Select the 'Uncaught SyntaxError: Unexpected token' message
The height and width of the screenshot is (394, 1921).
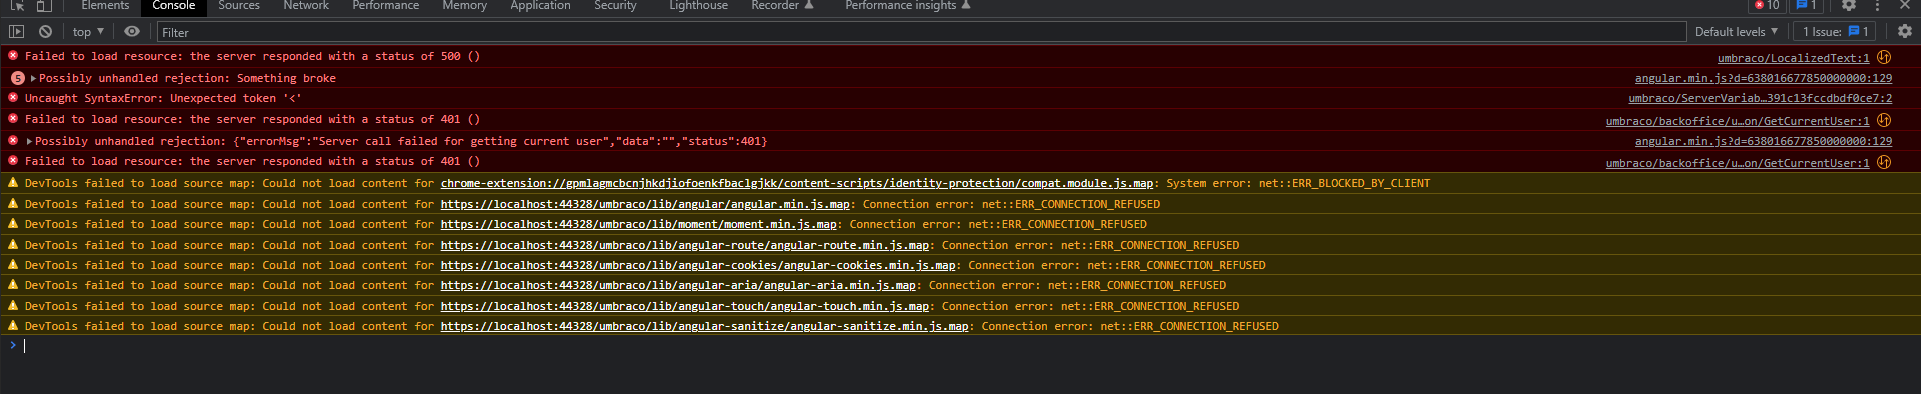[163, 98]
